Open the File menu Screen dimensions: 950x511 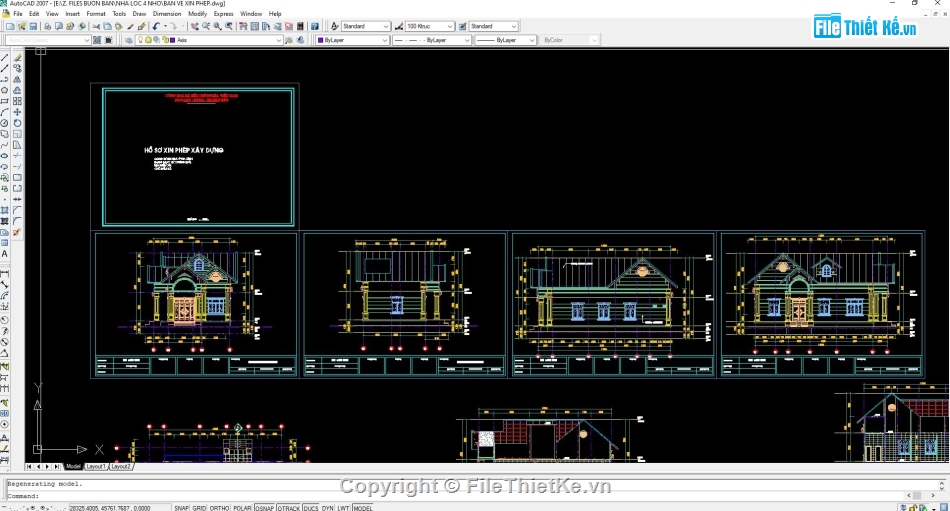pos(18,13)
